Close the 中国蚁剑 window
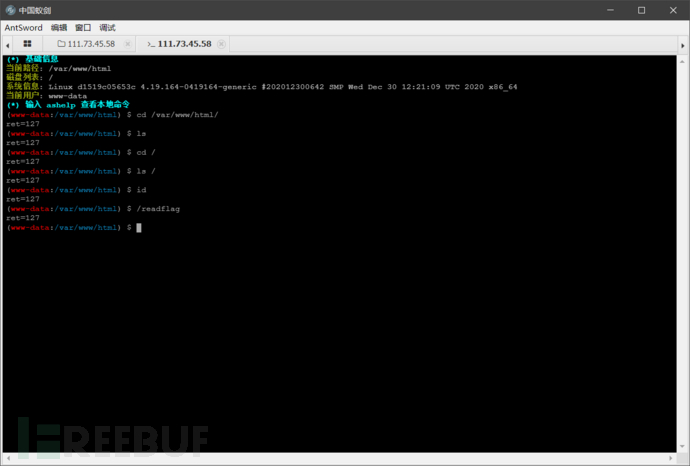Screen dimensions: 690x466 pyautogui.click(x=673, y=10)
